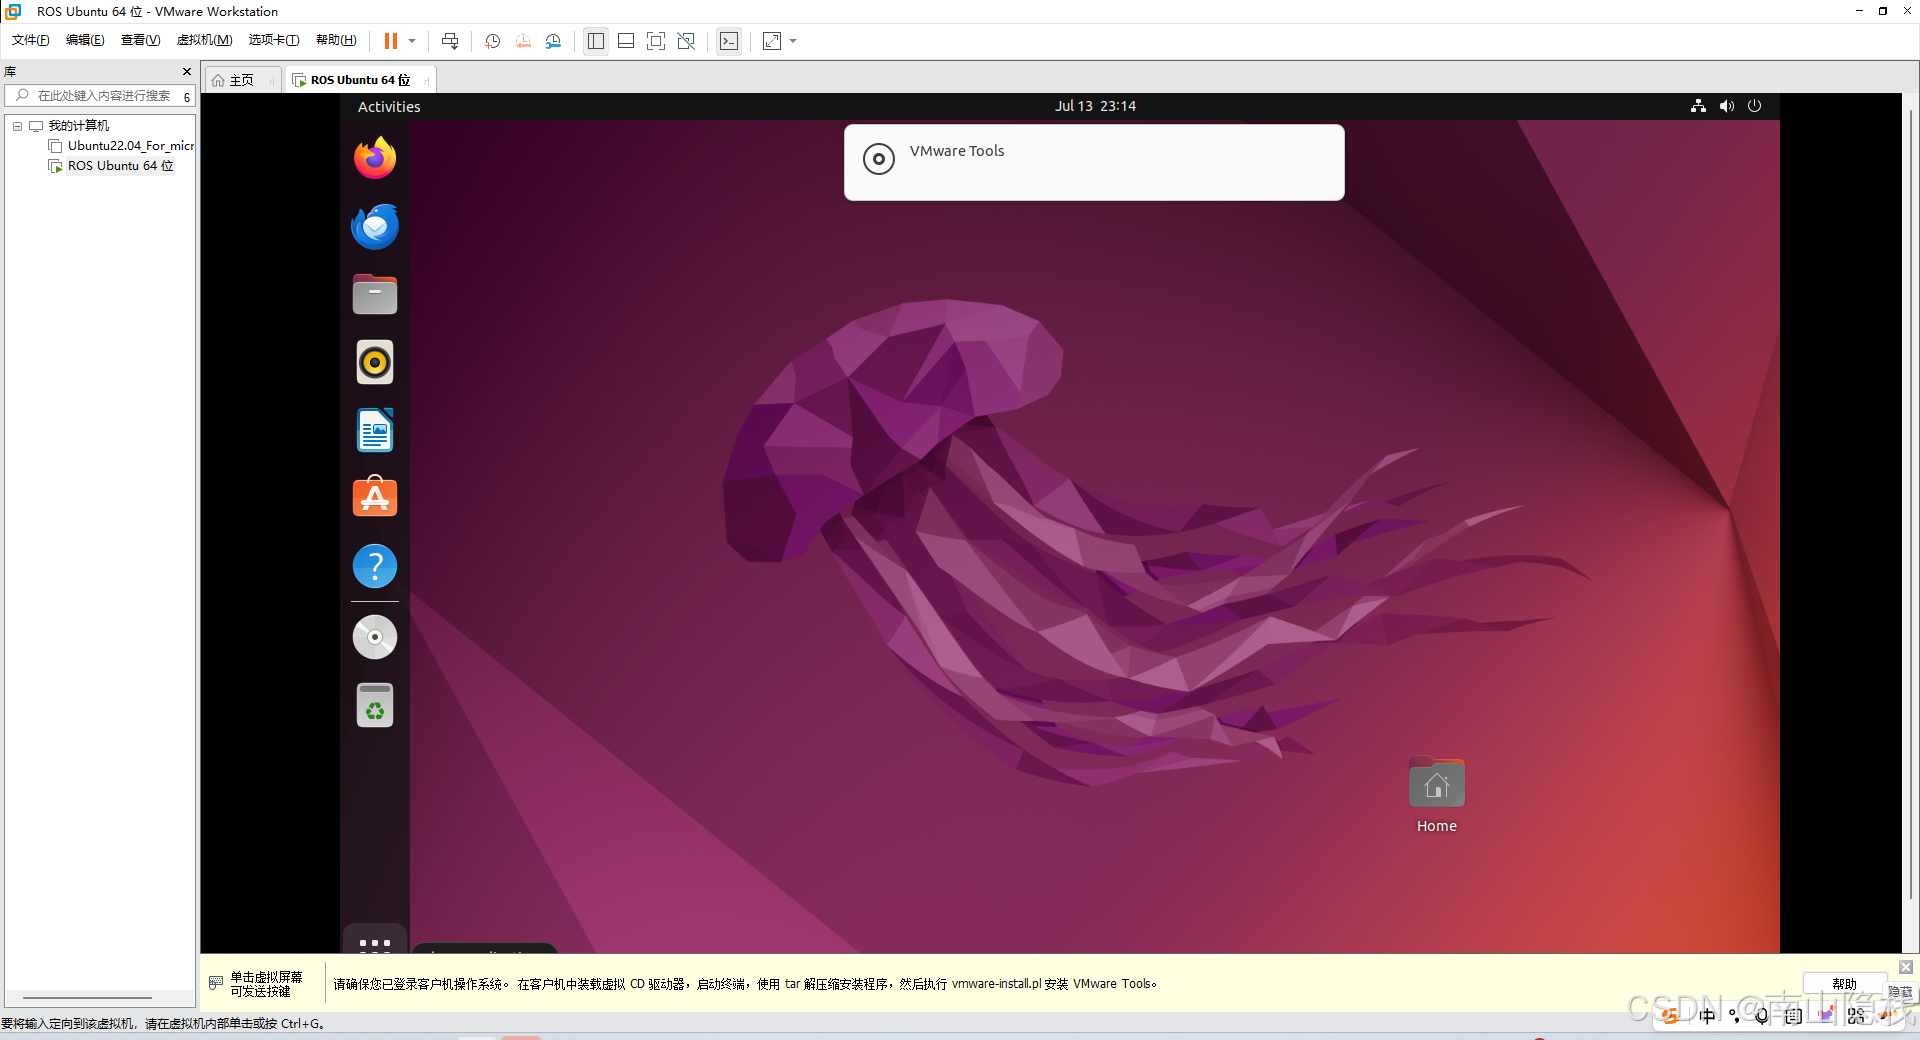This screenshot has height=1040, width=1920.
Task: Open the stretch mode dropdown arrow
Action: click(x=793, y=41)
